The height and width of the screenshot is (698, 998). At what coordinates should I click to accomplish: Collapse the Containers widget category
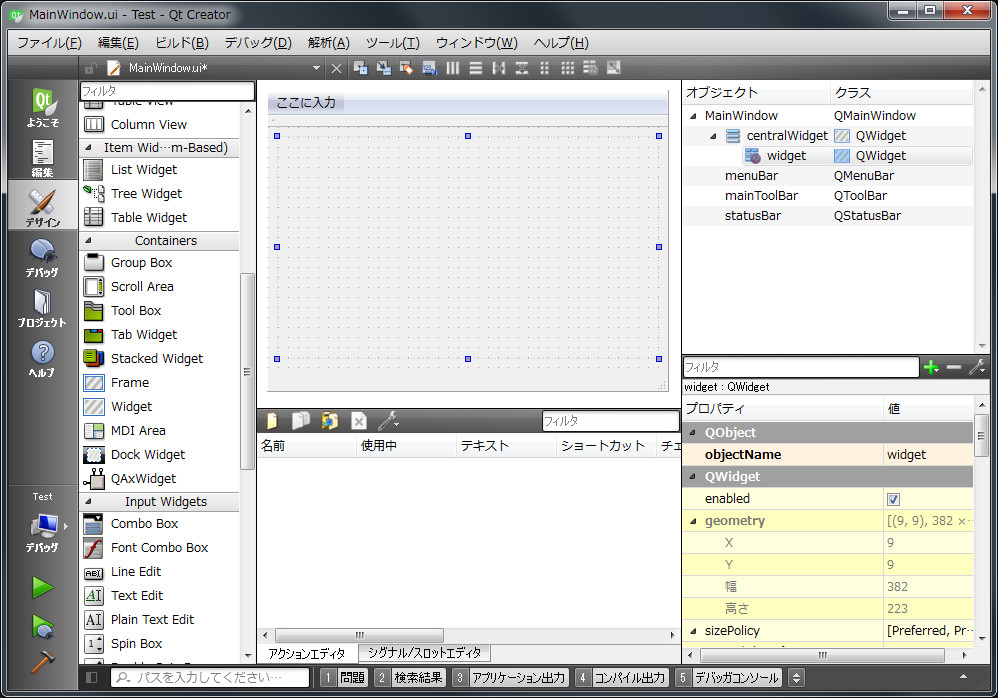point(88,241)
